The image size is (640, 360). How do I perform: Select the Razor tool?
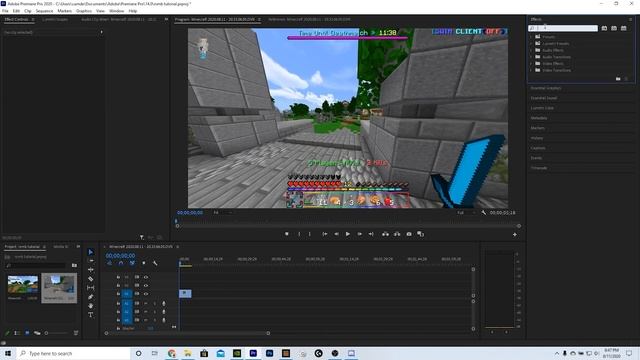coord(91,279)
